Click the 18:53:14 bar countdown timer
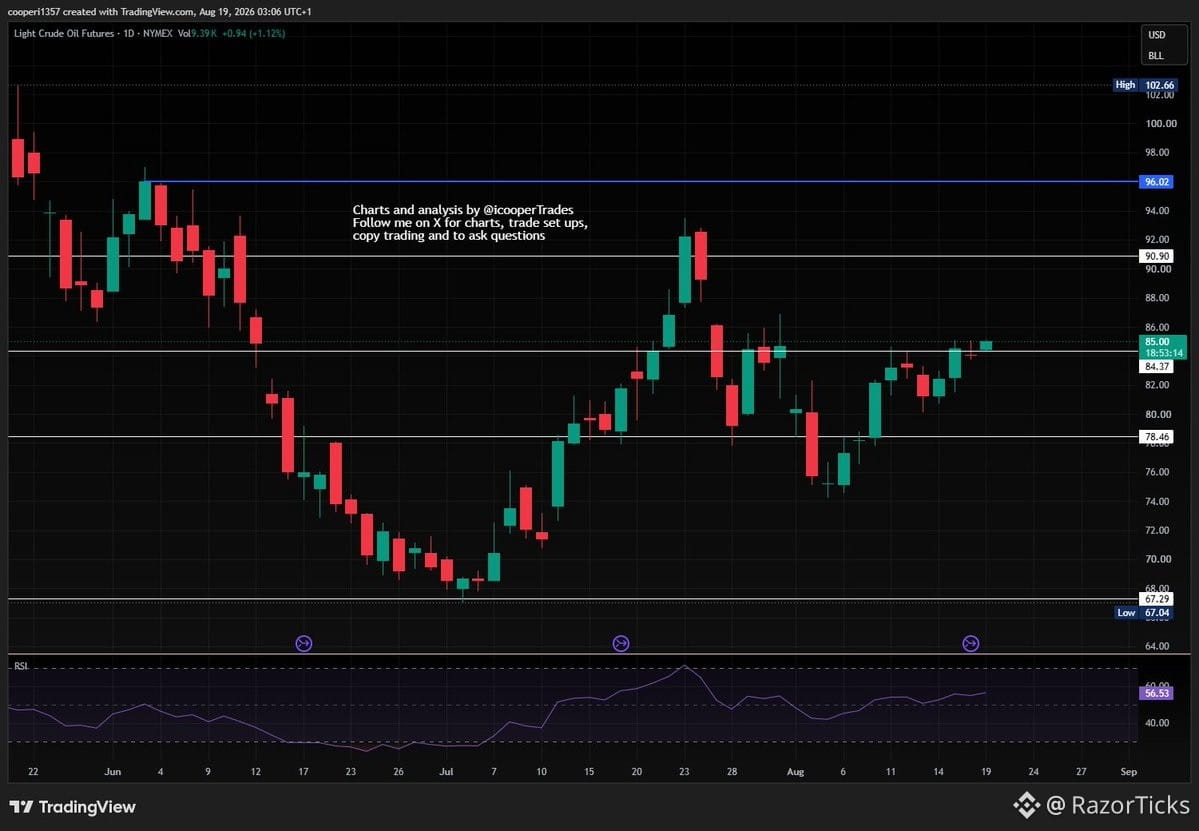1199x831 pixels. point(1162,353)
